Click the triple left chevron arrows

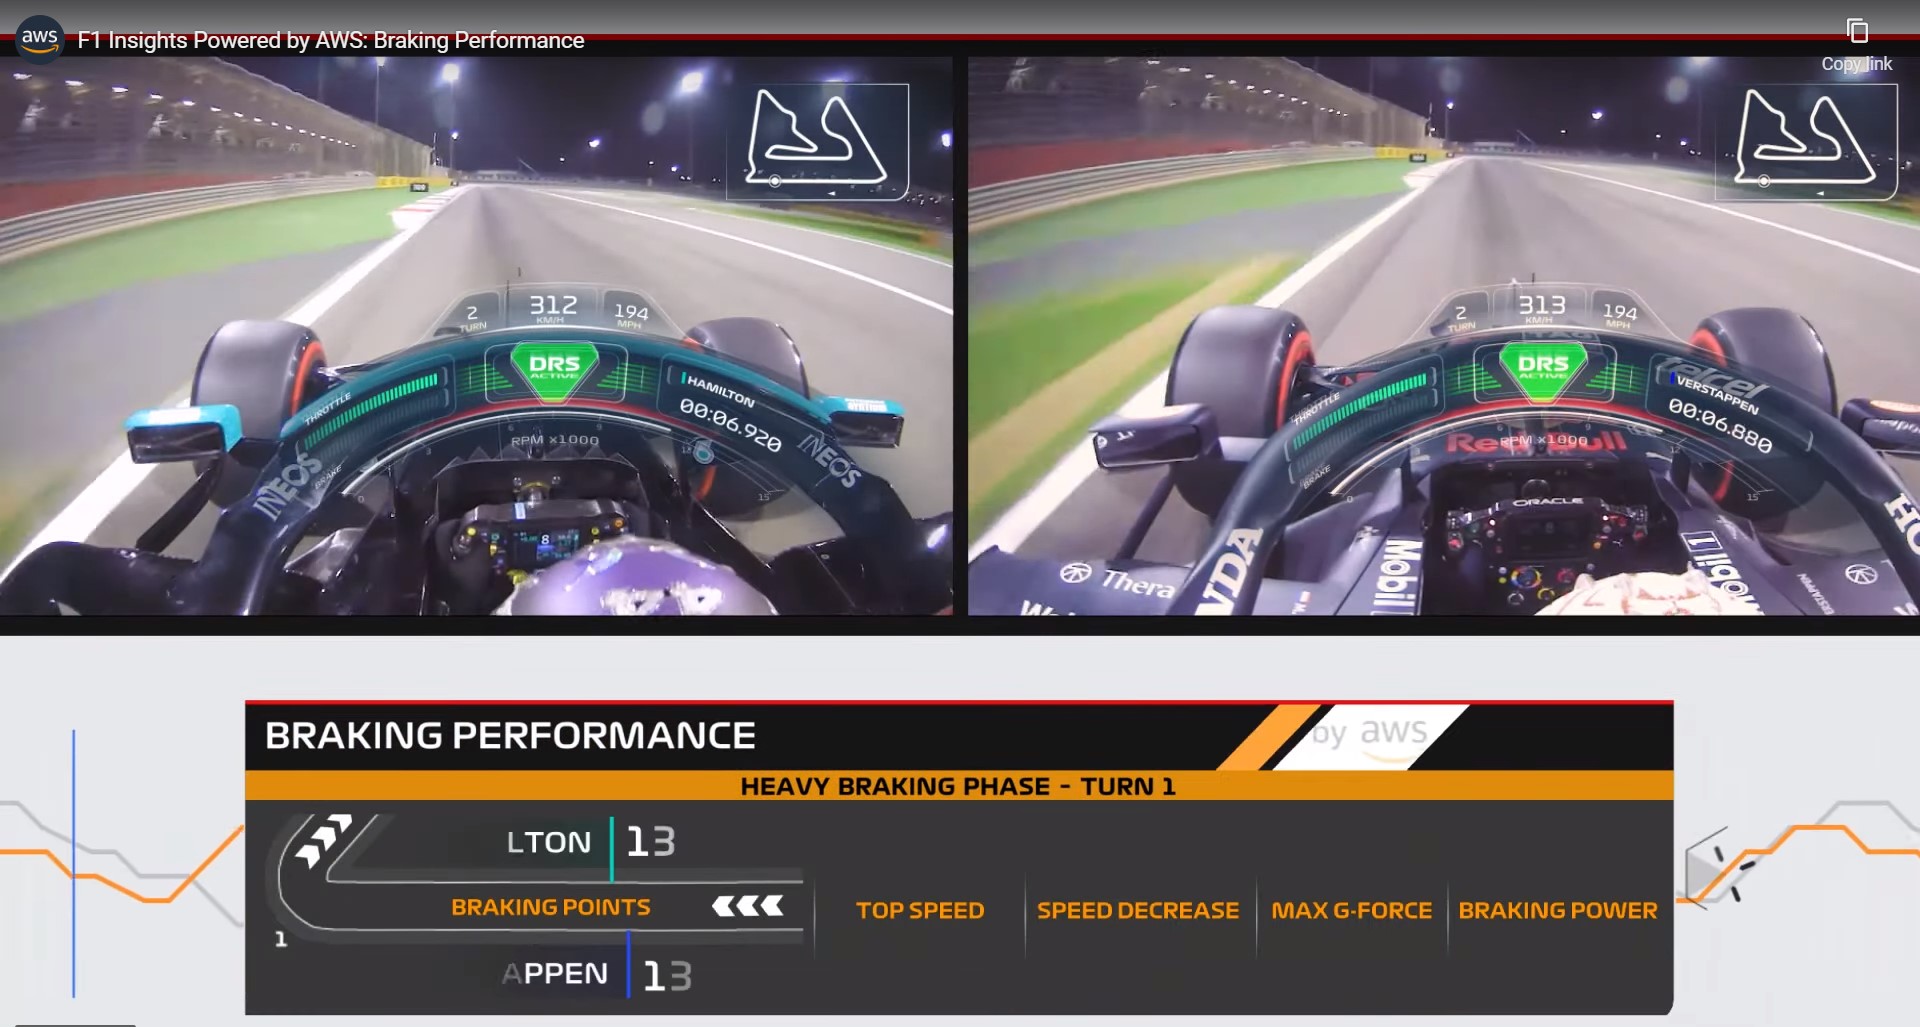[x=747, y=906]
